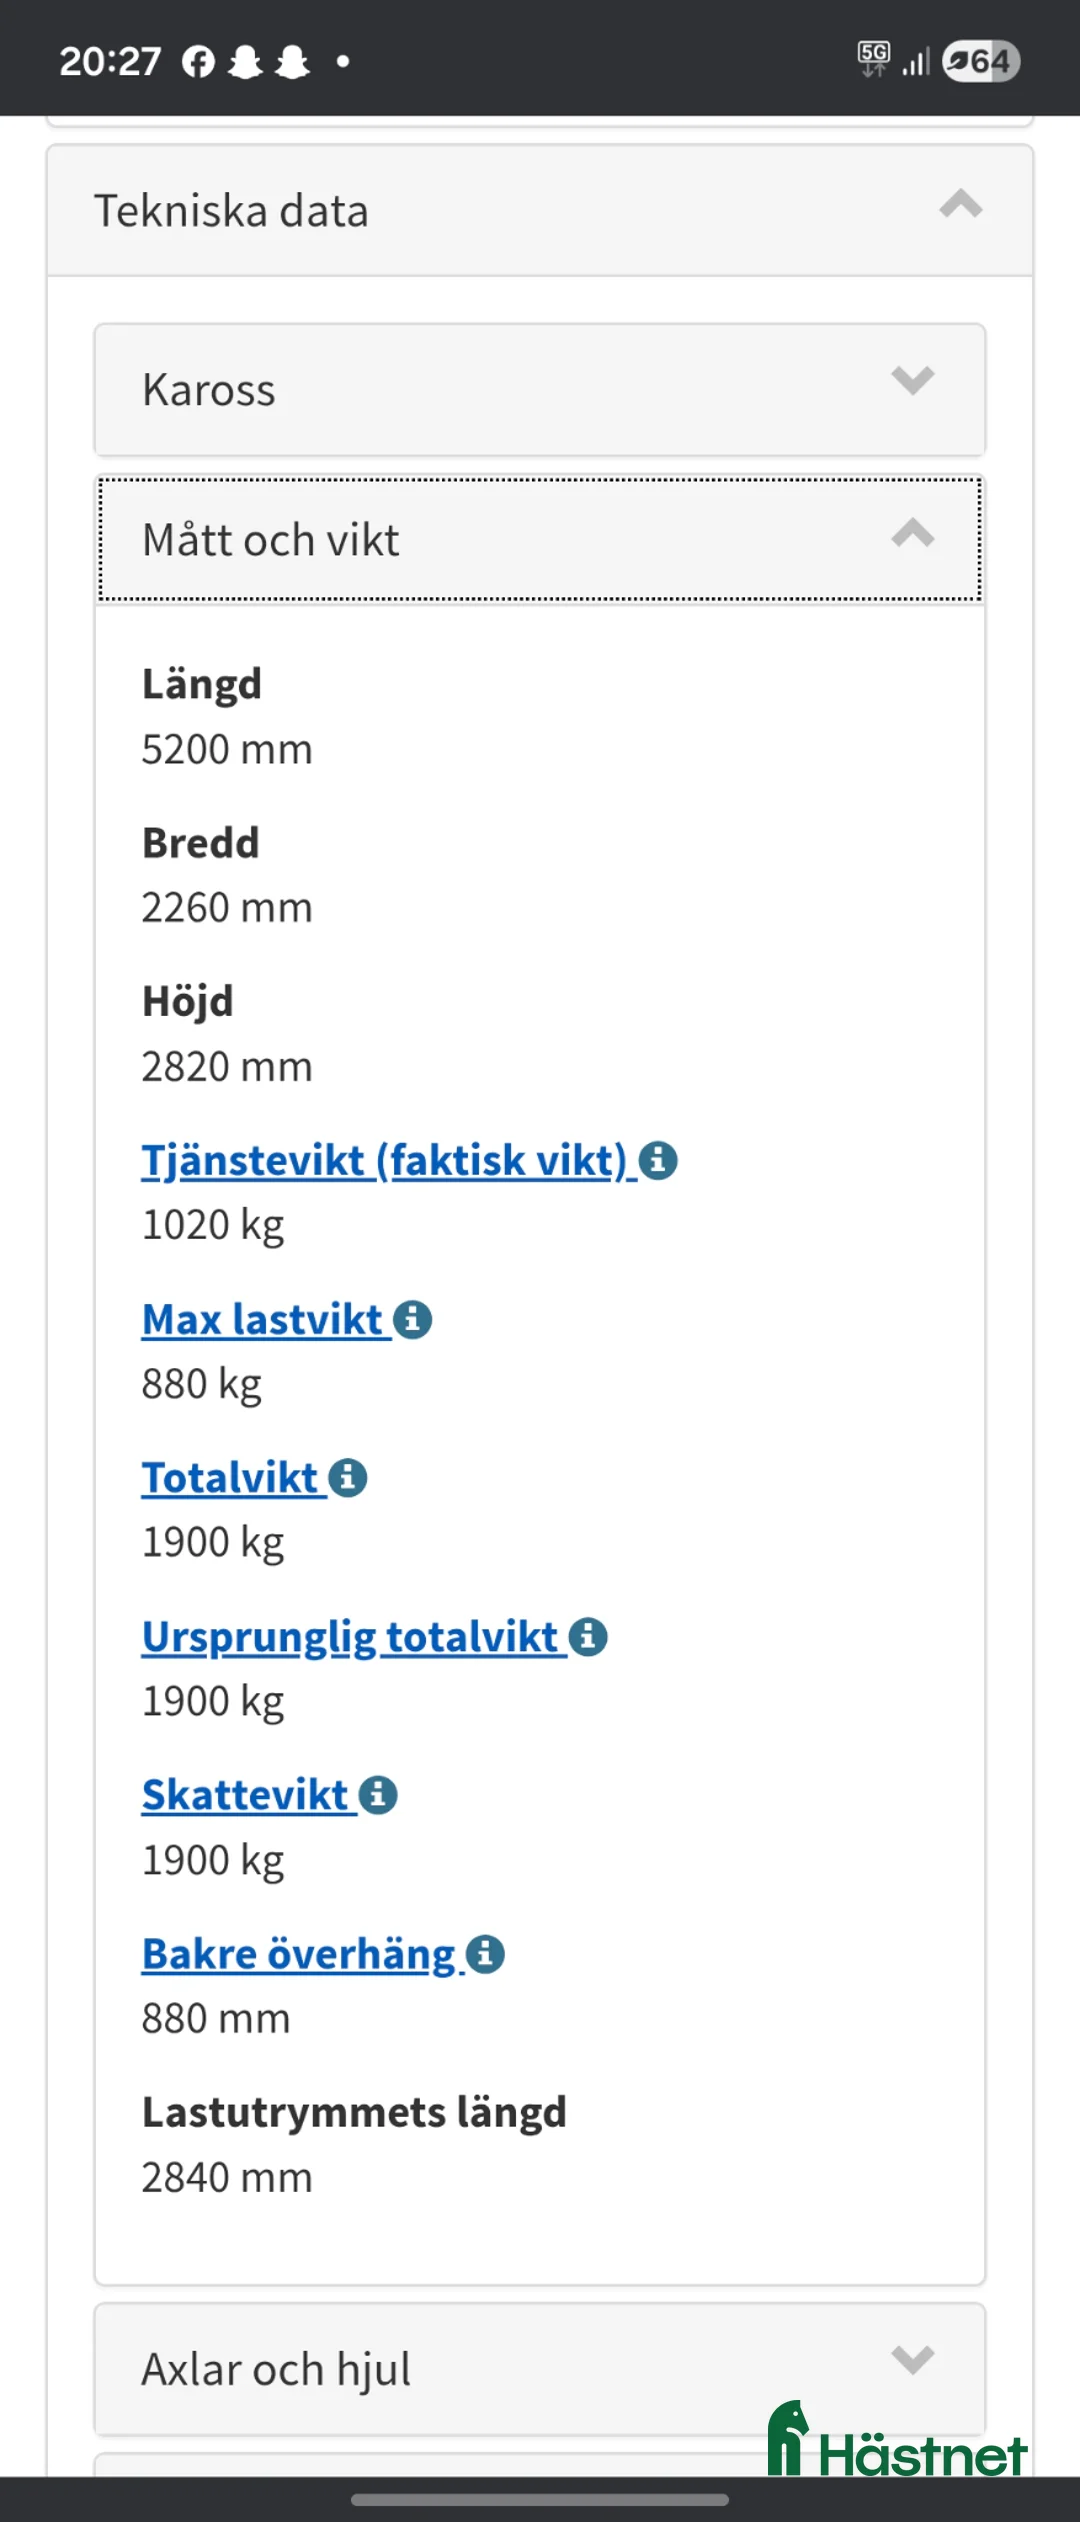This screenshot has width=1080, height=2522.
Task: Open the Tjänstevikt info tooltip icon
Action: (x=659, y=1159)
